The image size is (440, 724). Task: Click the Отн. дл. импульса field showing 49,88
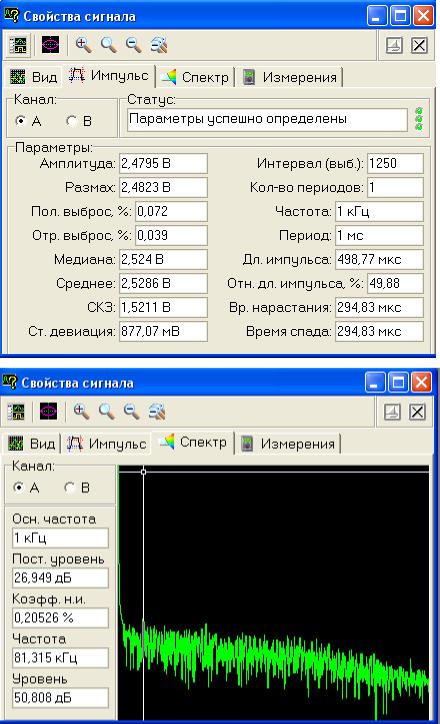coord(395,284)
